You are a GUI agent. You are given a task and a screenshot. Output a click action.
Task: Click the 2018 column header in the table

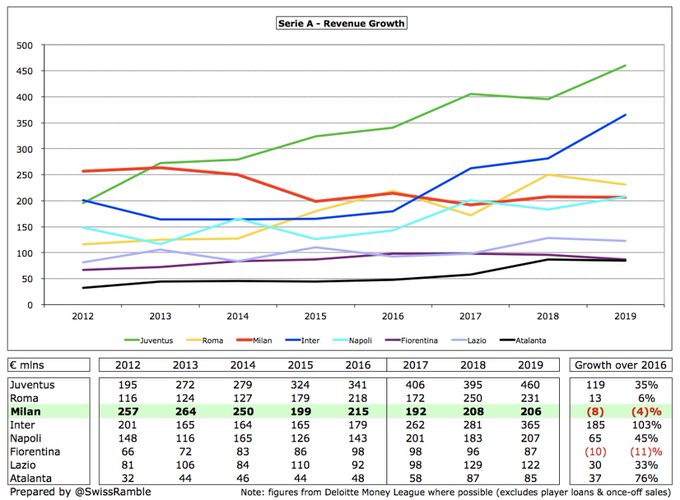(473, 365)
